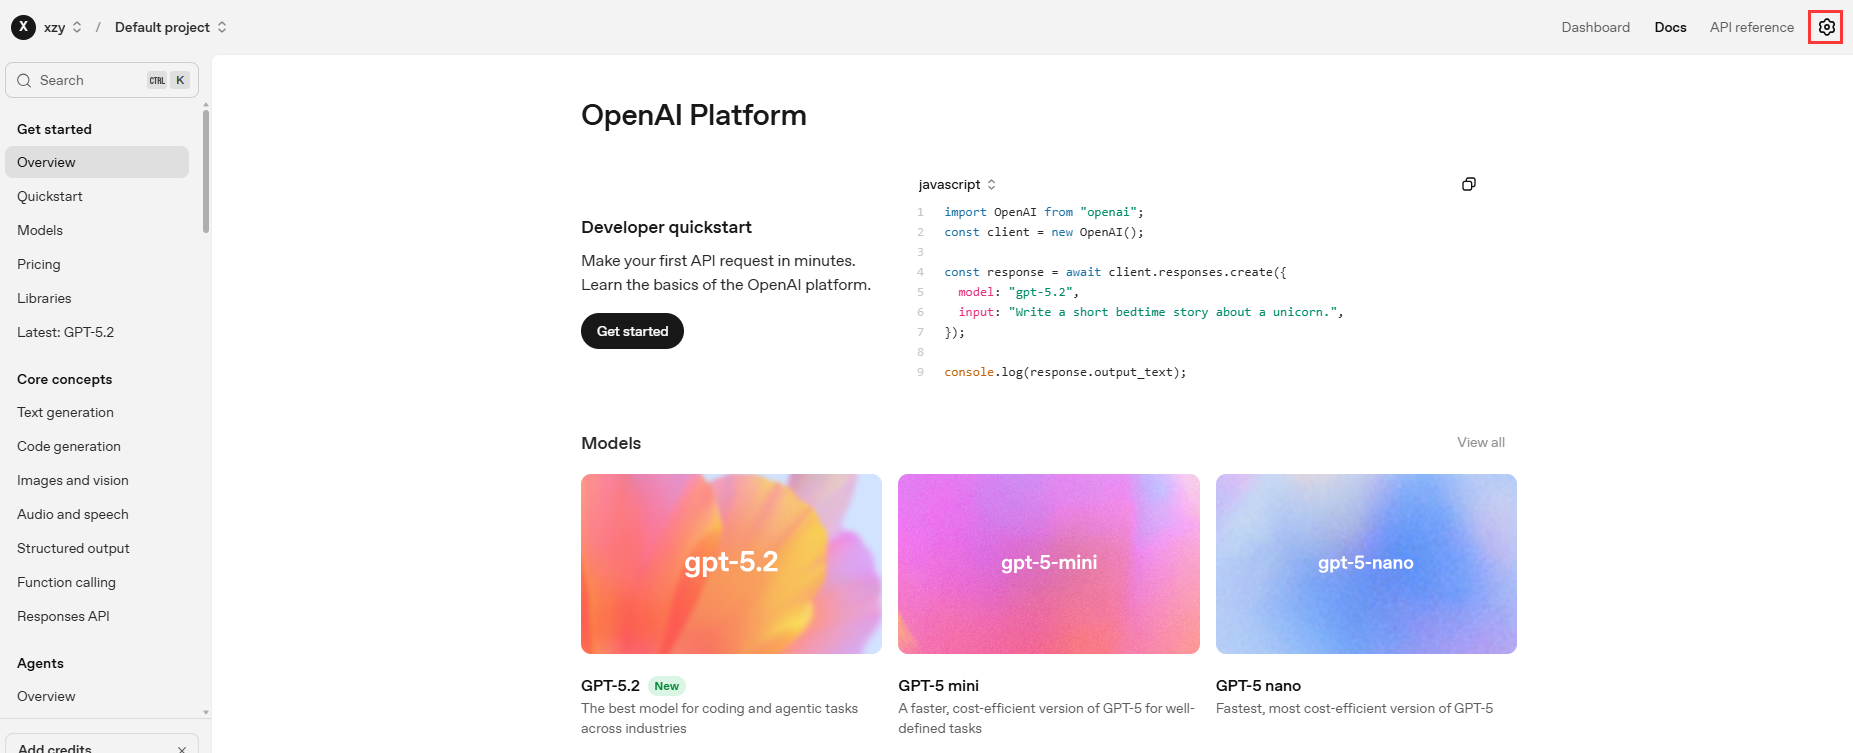Screen dimensions: 1853x753
Task: Change the javascript language dropdown
Action: click(957, 185)
